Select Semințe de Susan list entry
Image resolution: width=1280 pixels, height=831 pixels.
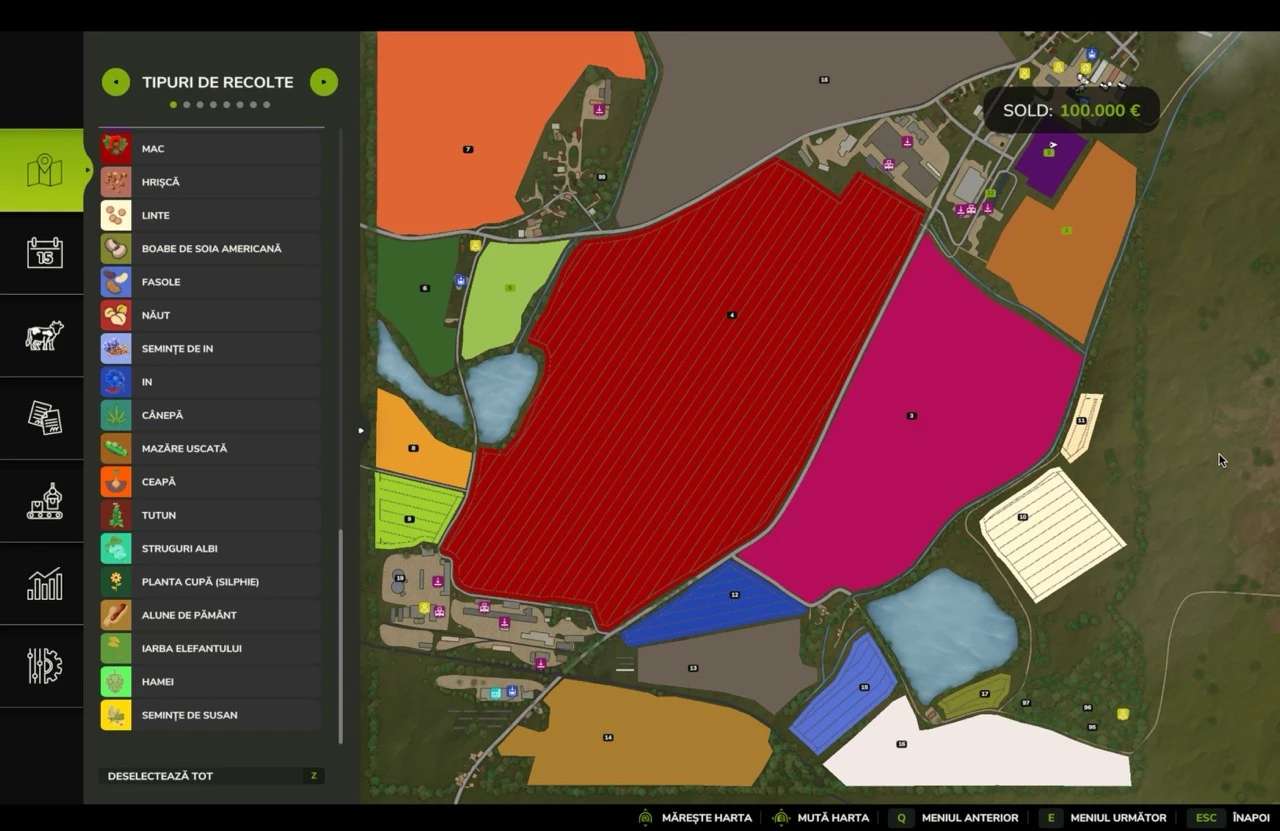210,715
